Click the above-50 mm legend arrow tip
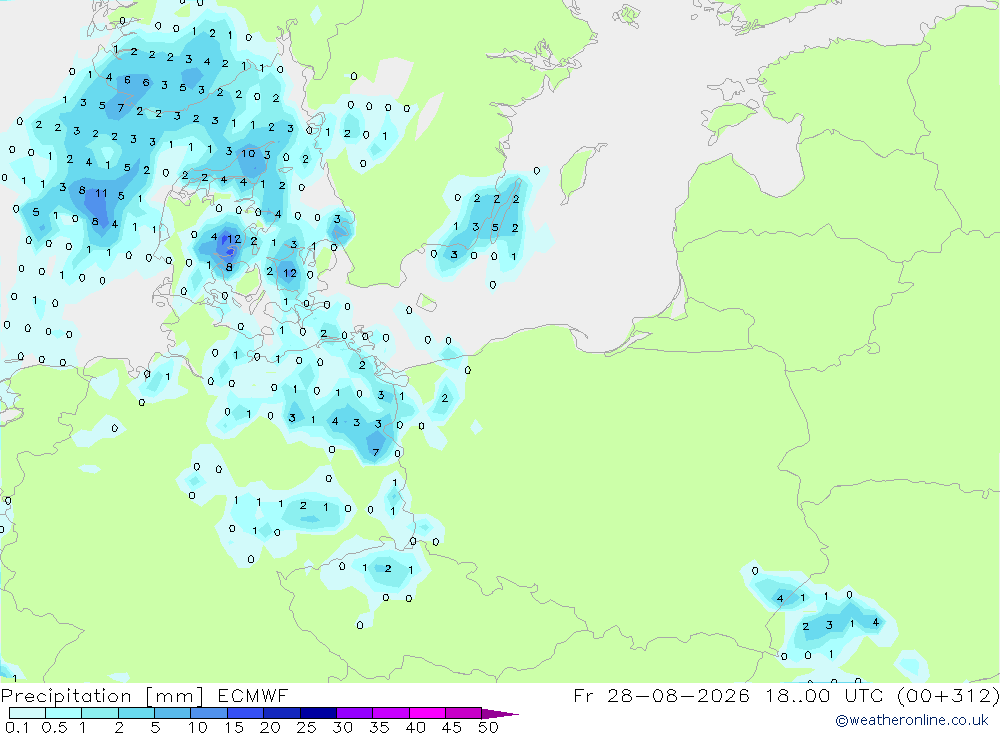The width and height of the screenshot is (1000, 733). [x=499, y=714]
